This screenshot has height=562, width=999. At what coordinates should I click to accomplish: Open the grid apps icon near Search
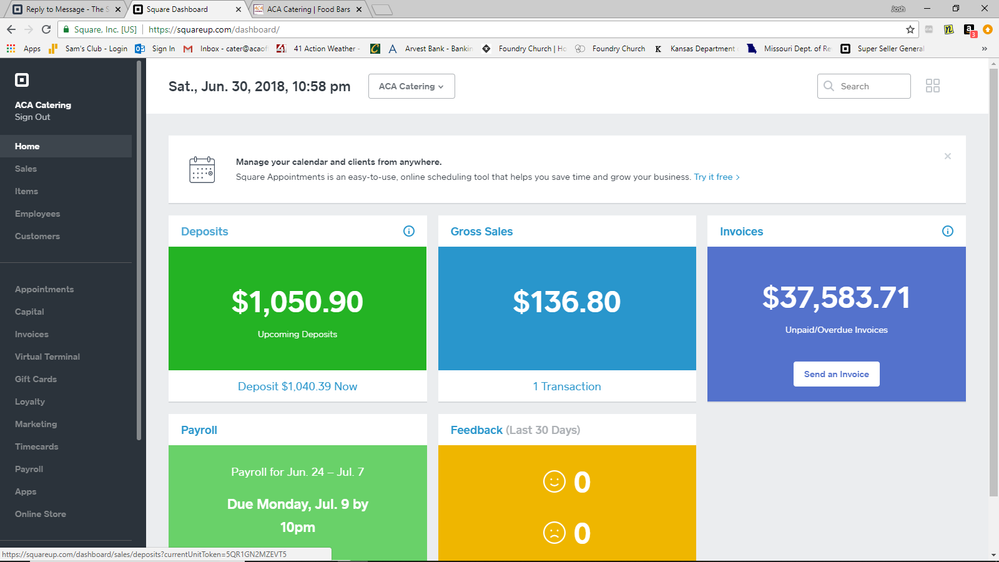[x=933, y=85]
